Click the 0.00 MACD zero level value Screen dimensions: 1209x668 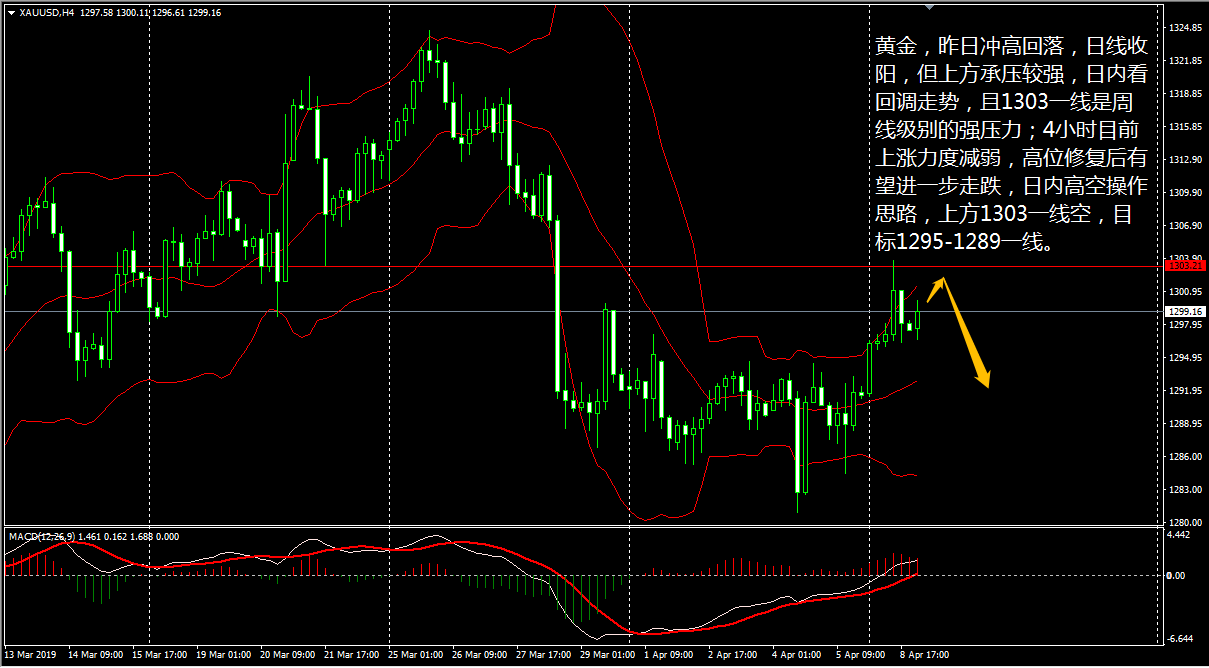1177,576
